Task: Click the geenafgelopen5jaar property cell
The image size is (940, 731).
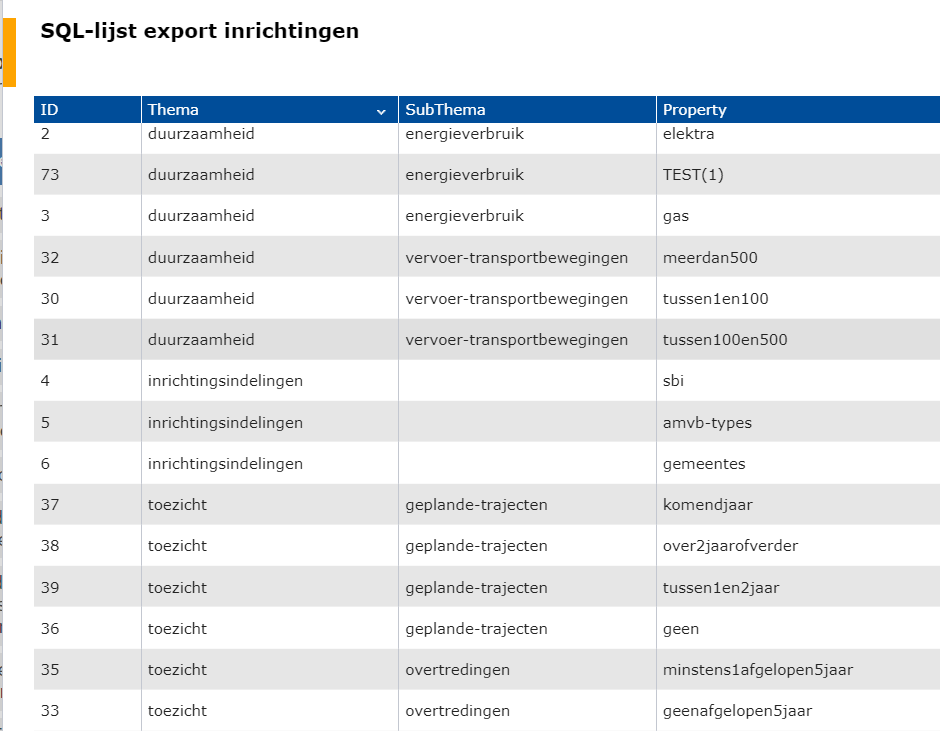Action: [x=737, y=711]
